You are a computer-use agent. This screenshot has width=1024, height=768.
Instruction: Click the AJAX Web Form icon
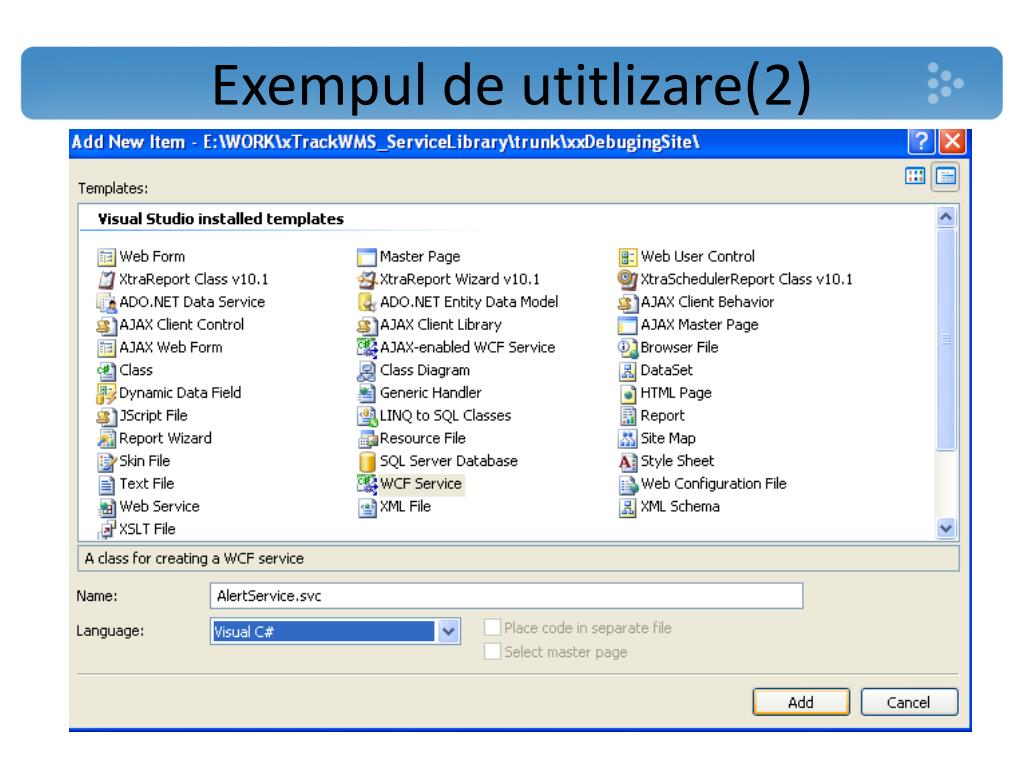click(x=106, y=348)
